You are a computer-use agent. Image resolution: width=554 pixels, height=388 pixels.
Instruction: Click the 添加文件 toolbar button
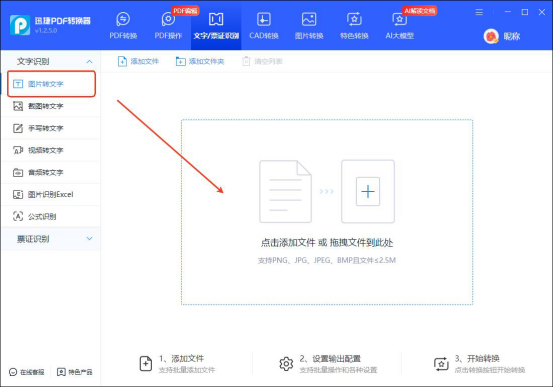[138, 61]
